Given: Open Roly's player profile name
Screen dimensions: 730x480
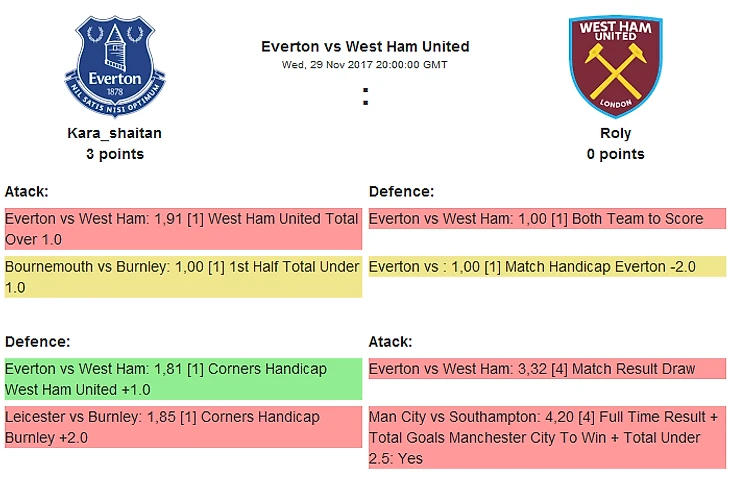Looking at the screenshot, I should click(x=615, y=133).
